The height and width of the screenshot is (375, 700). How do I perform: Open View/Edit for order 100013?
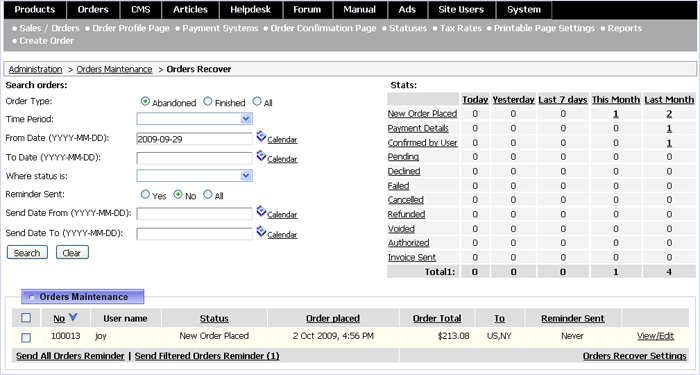point(655,336)
